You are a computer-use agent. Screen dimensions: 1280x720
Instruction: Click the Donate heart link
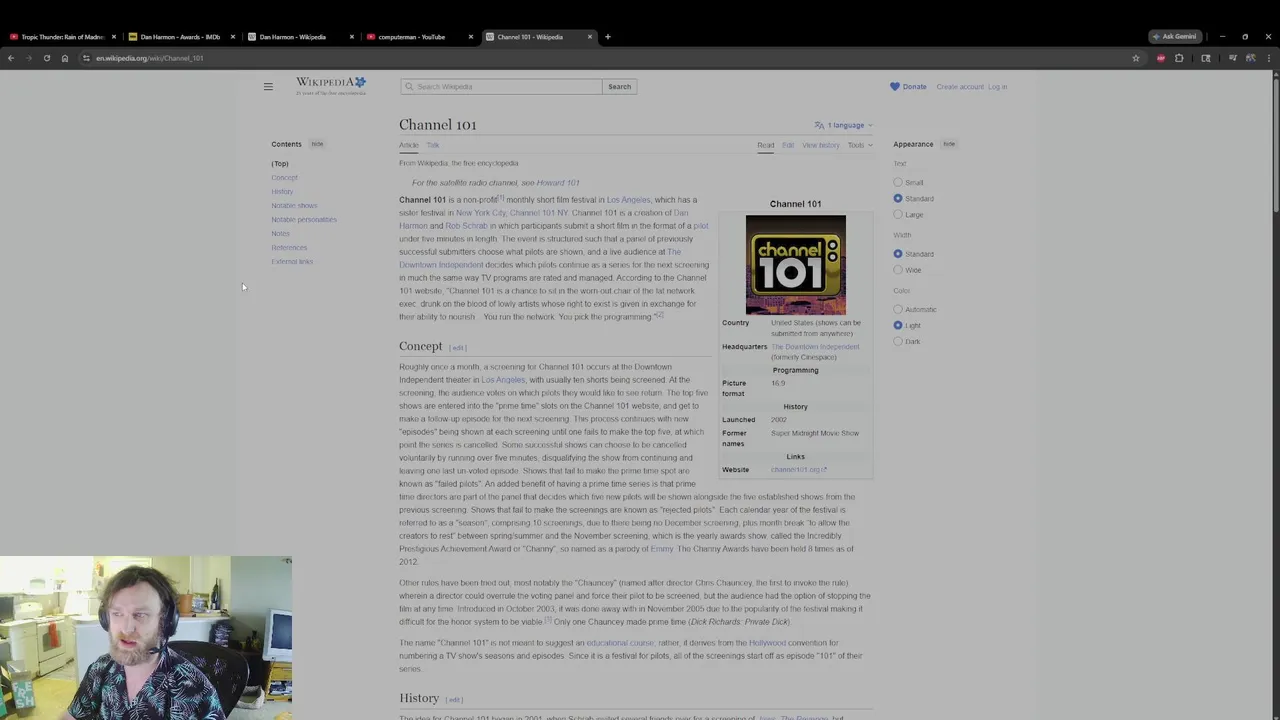[908, 87]
